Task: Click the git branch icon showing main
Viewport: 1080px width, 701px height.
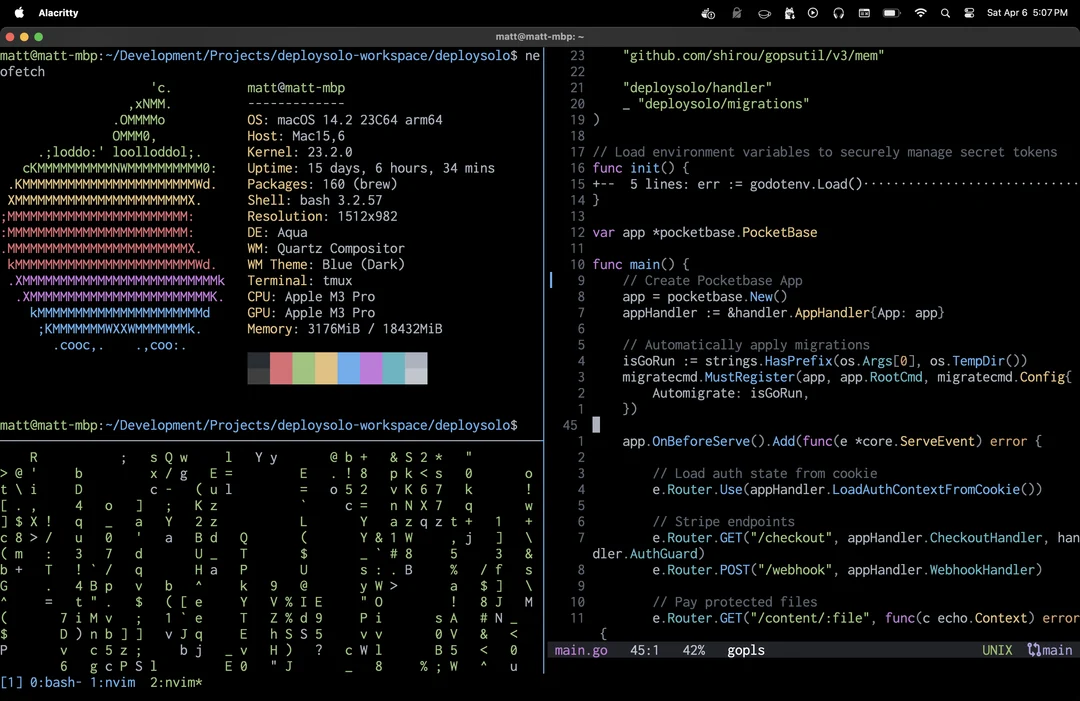Action: coord(1050,650)
